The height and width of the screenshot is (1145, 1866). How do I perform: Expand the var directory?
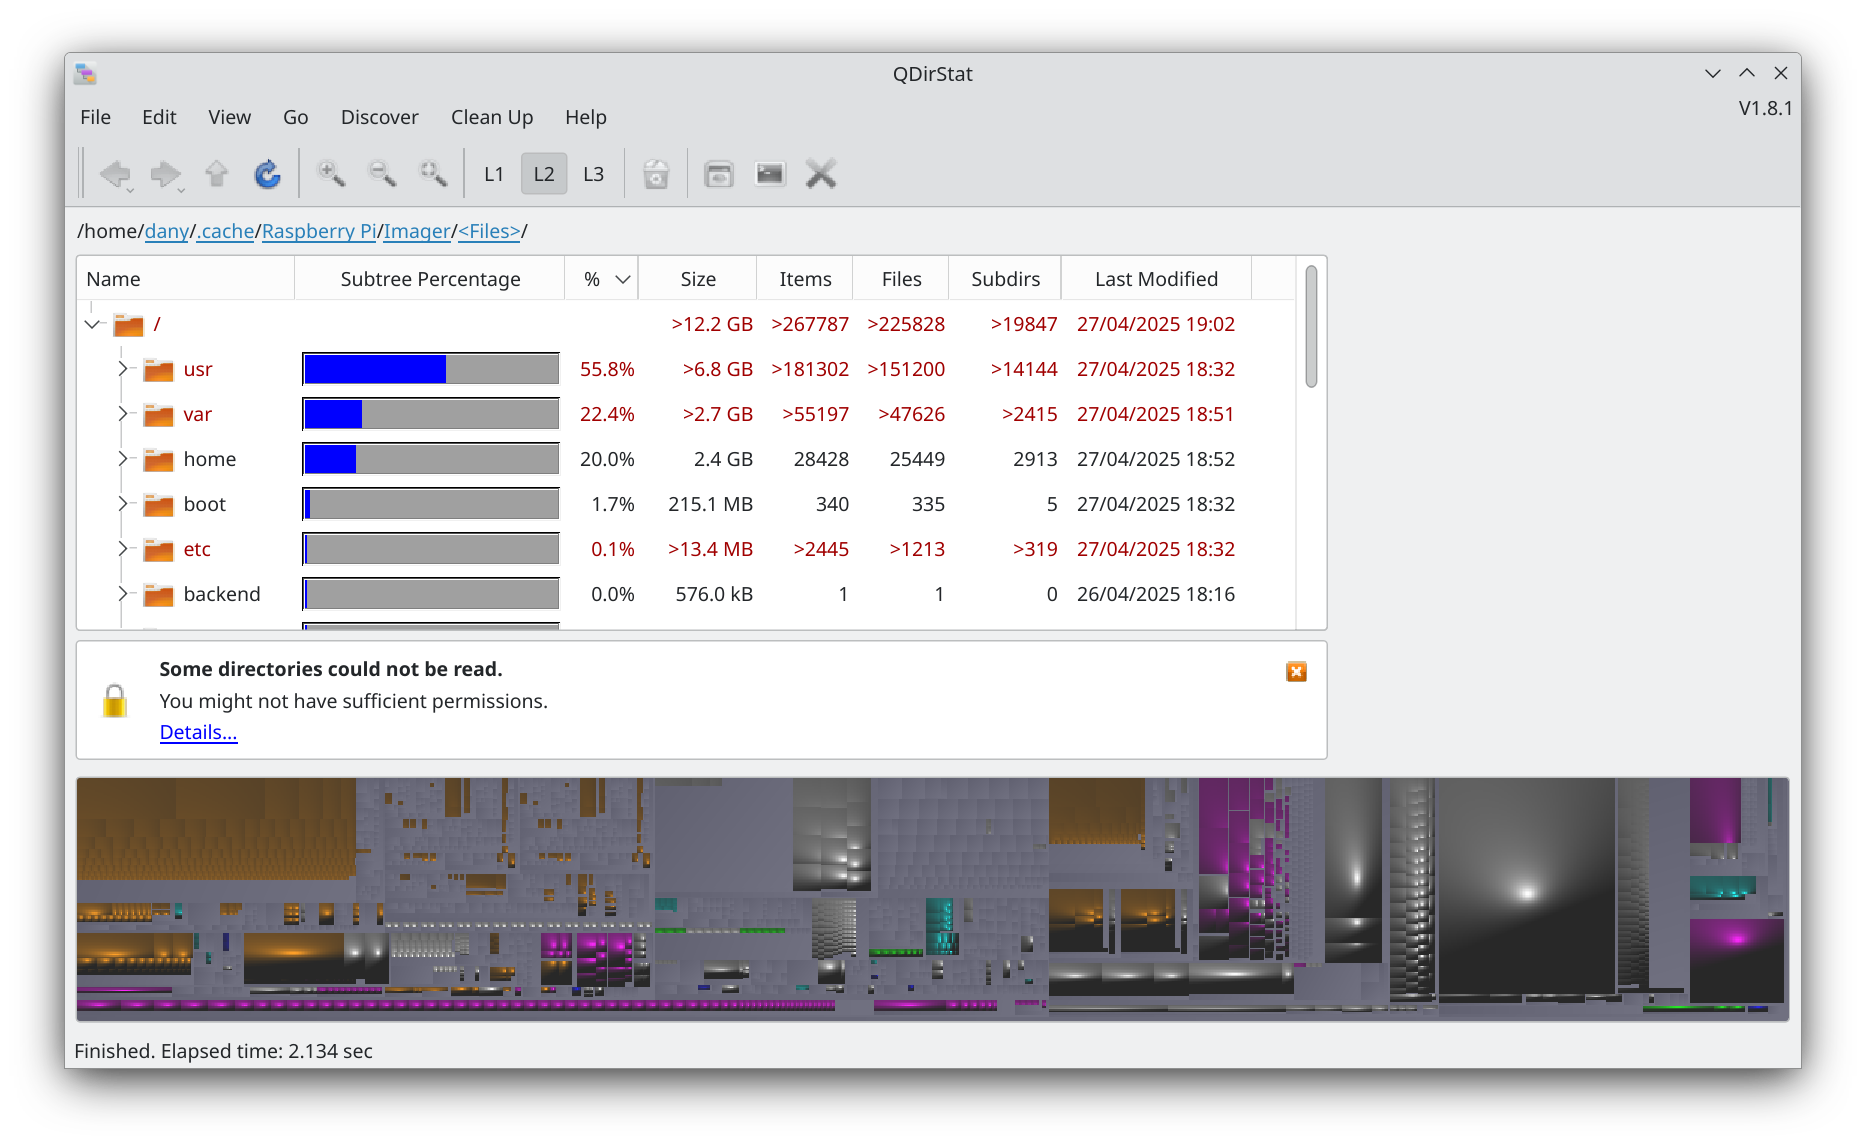click(123, 414)
